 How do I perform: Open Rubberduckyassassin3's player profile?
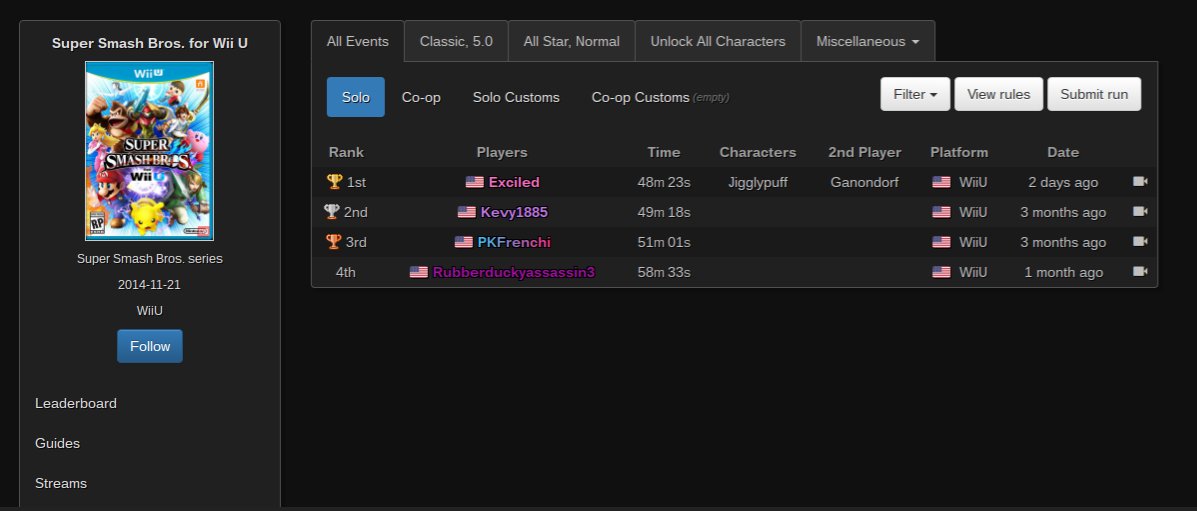coord(514,271)
